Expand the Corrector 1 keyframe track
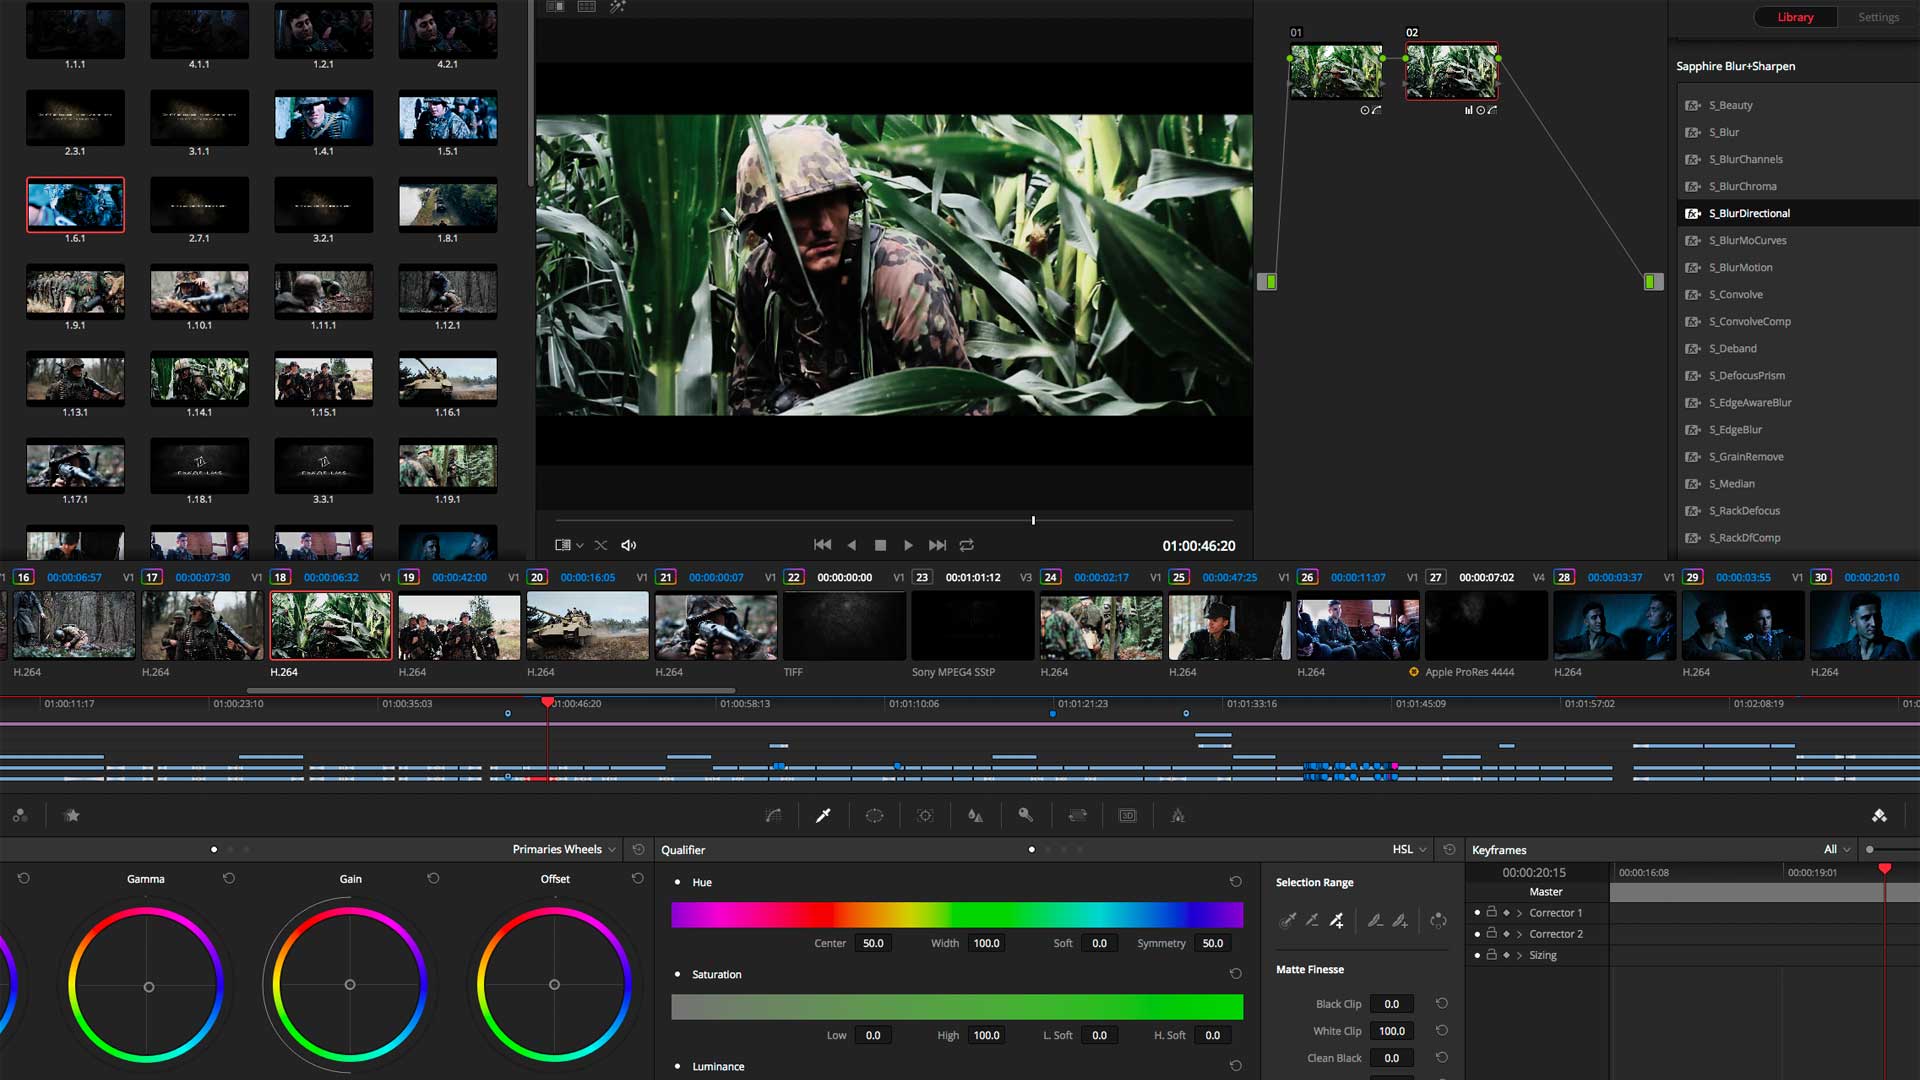1920x1080 pixels. point(1519,913)
